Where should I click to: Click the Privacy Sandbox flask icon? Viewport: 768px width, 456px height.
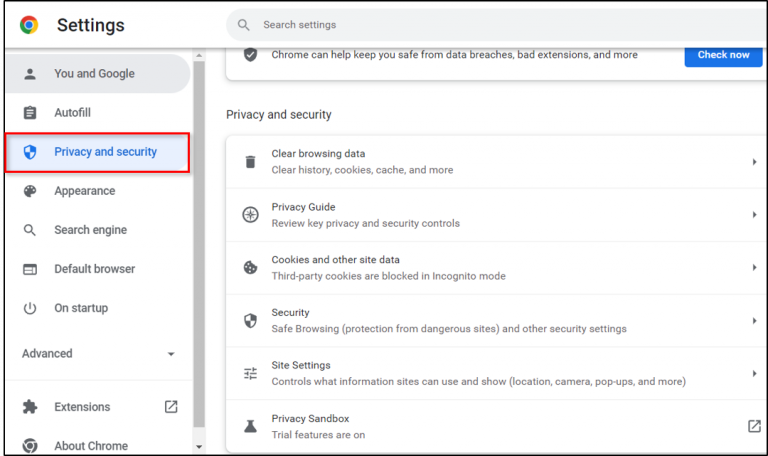(250, 426)
